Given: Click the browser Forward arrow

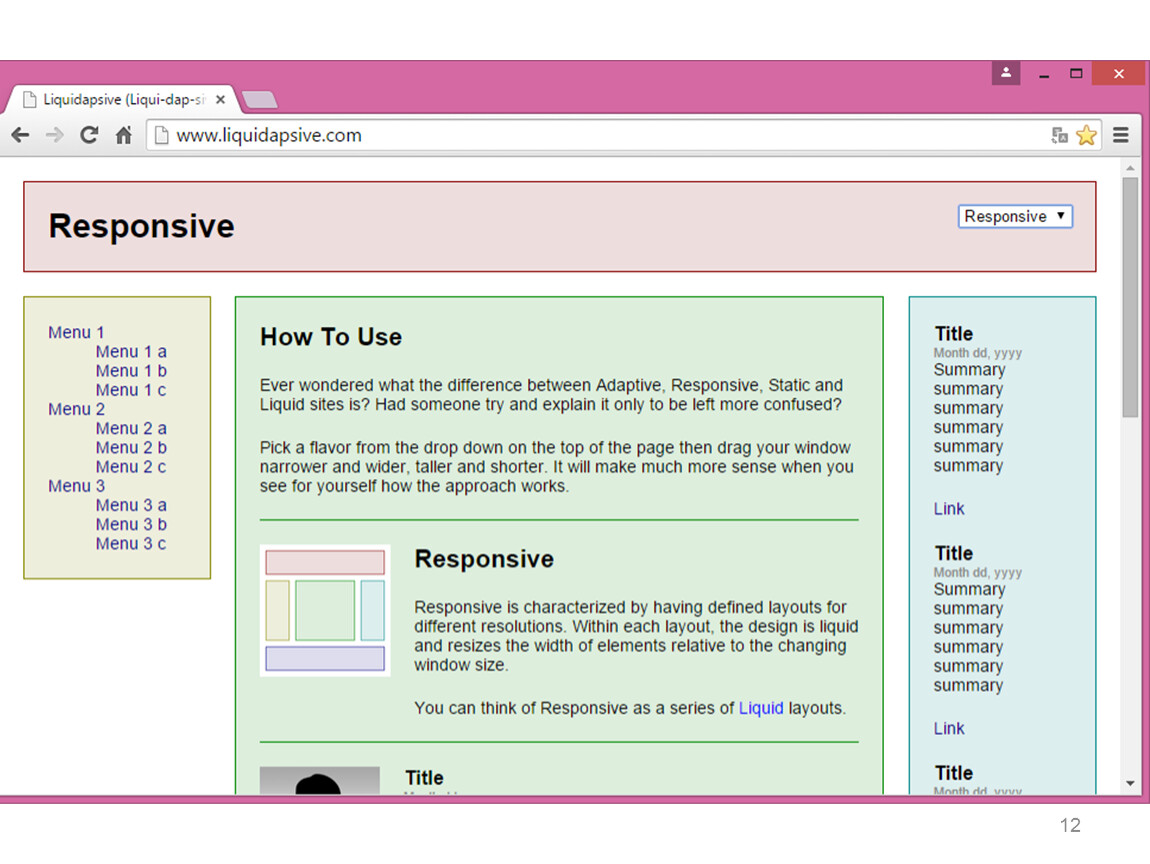Looking at the screenshot, I should point(54,135).
